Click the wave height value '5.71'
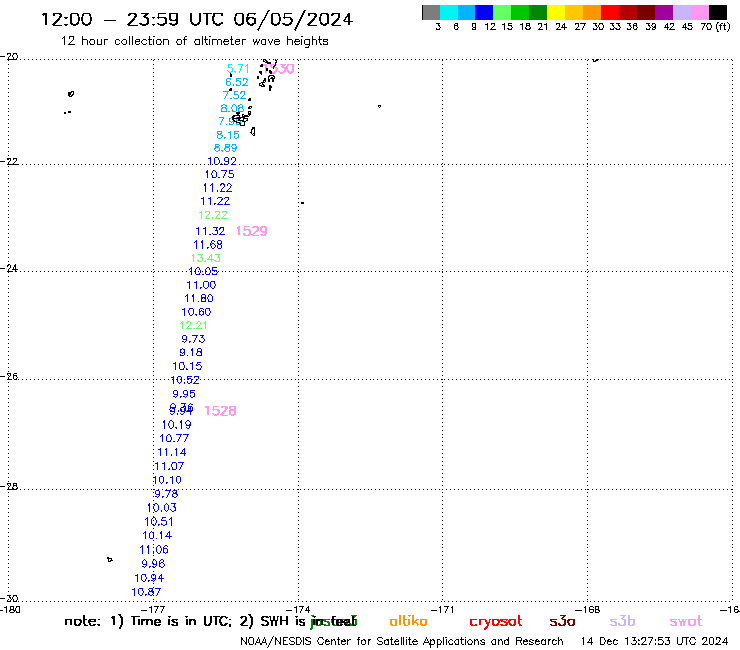 (238, 68)
